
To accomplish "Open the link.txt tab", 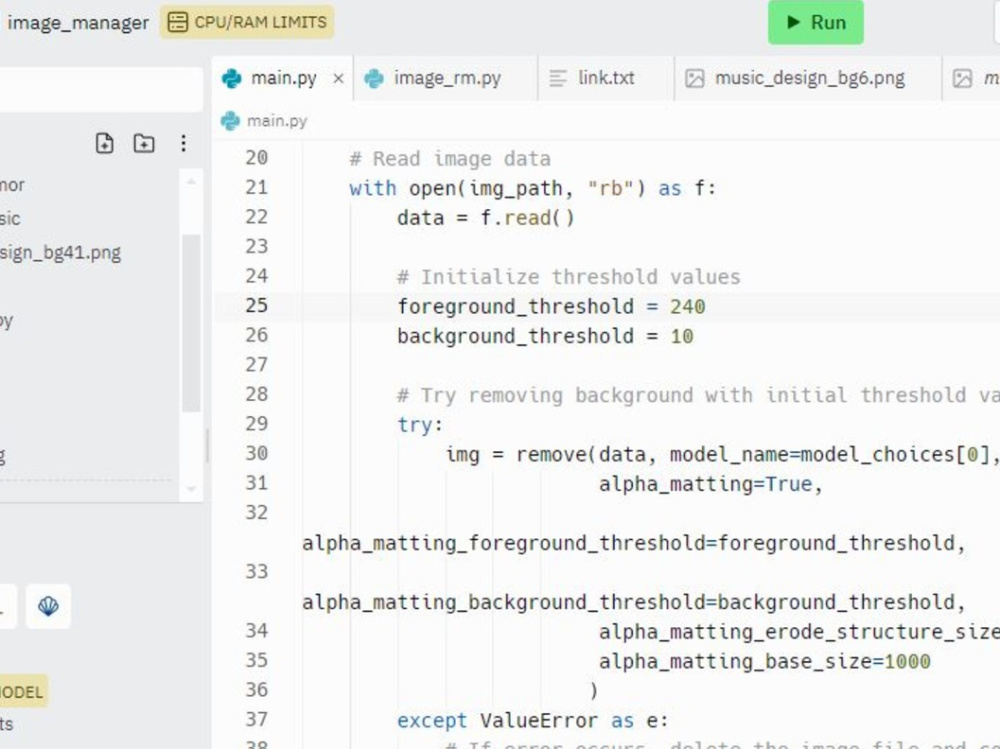I will (605, 78).
